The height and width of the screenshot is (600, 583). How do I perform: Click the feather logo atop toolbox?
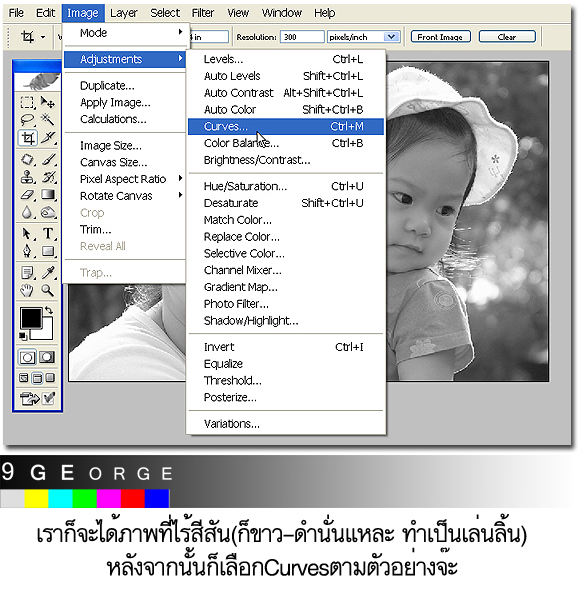click(x=37, y=81)
